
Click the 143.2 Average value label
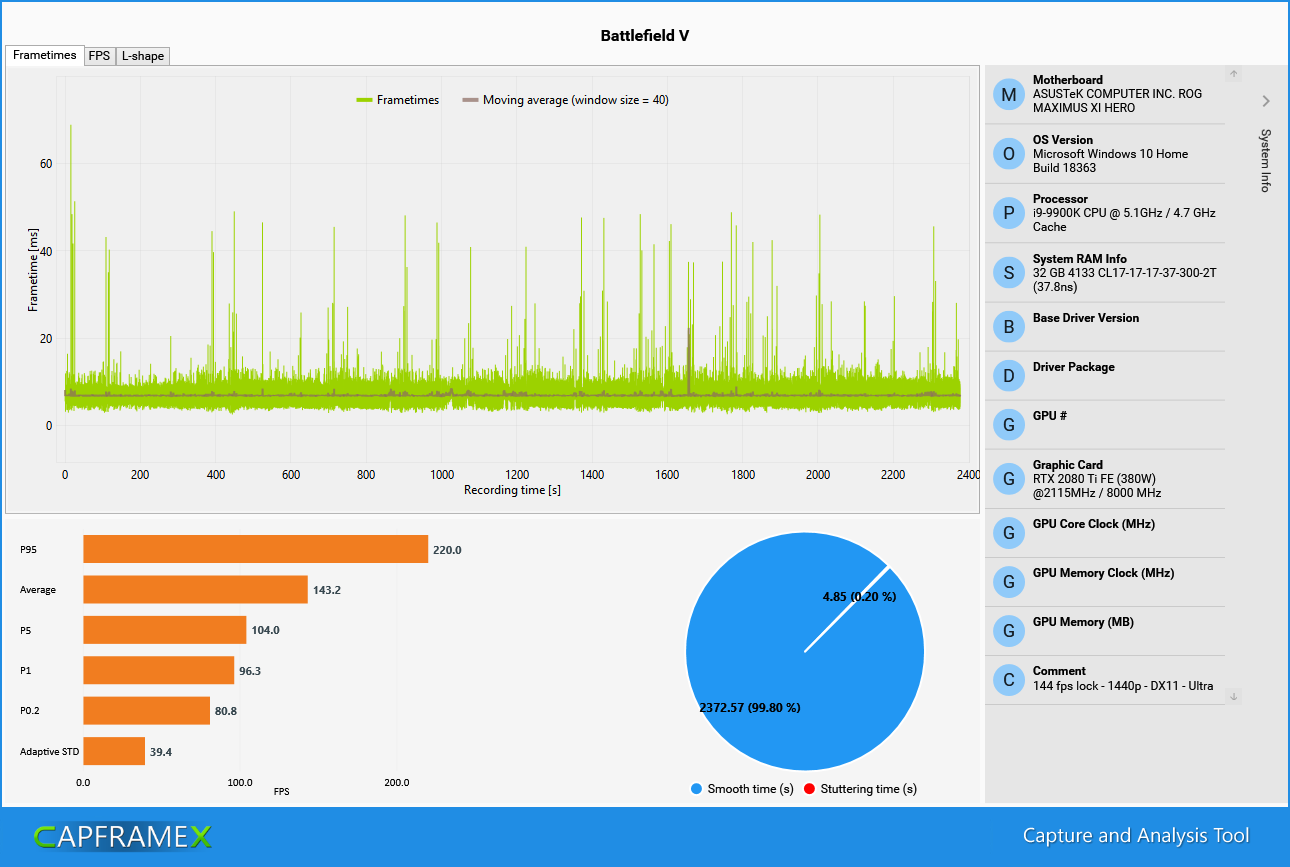[x=327, y=590]
